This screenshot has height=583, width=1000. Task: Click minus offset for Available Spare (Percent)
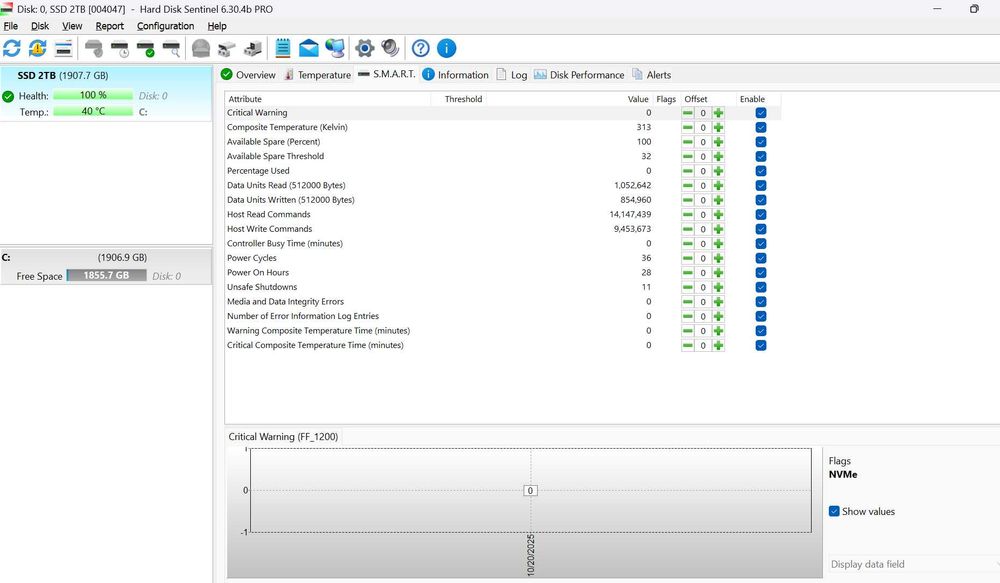pyautogui.click(x=688, y=142)
